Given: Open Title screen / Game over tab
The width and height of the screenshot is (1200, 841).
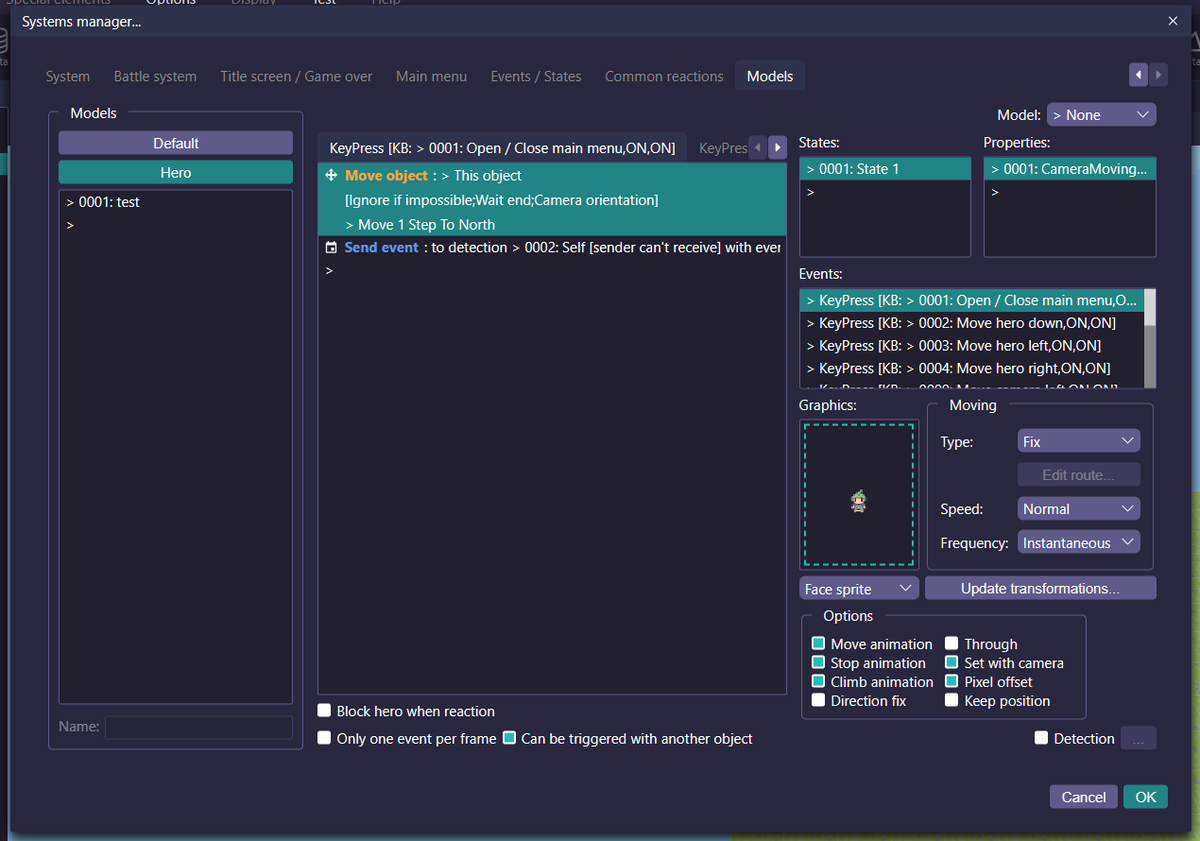Looking at the screenshot, I should 296,76.
